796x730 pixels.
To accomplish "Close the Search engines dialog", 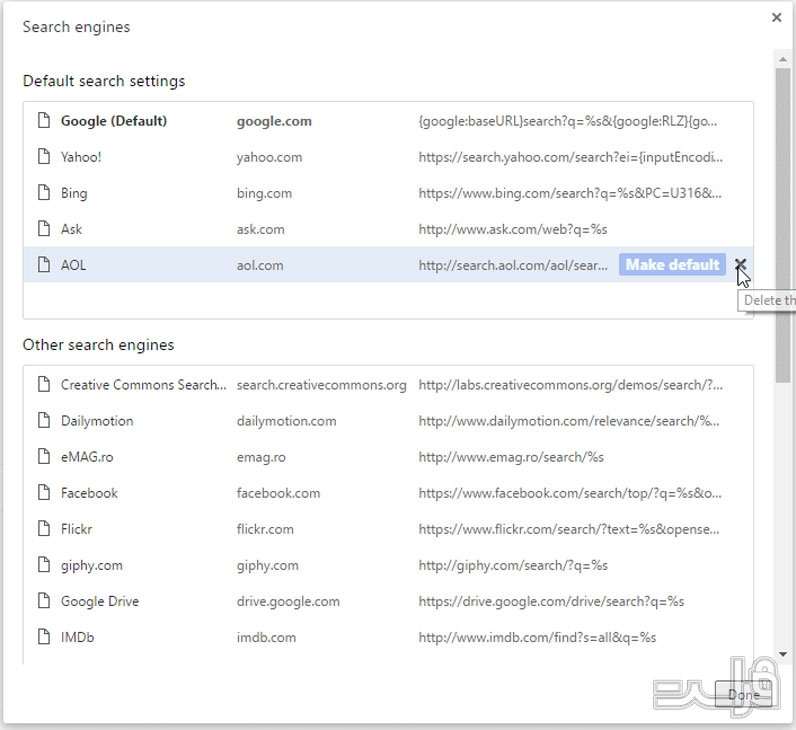I will (776, 18).
